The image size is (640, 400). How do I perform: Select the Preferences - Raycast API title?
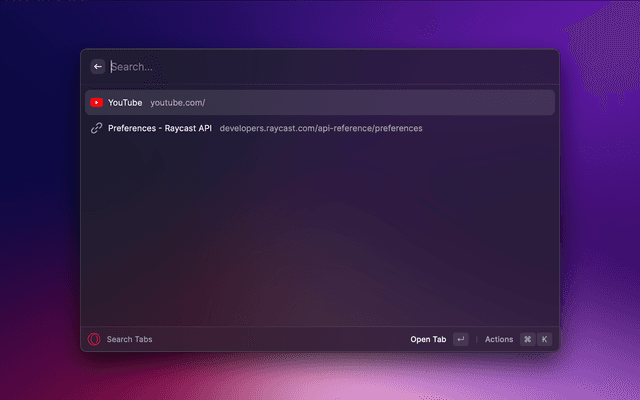tap(160, 128)
